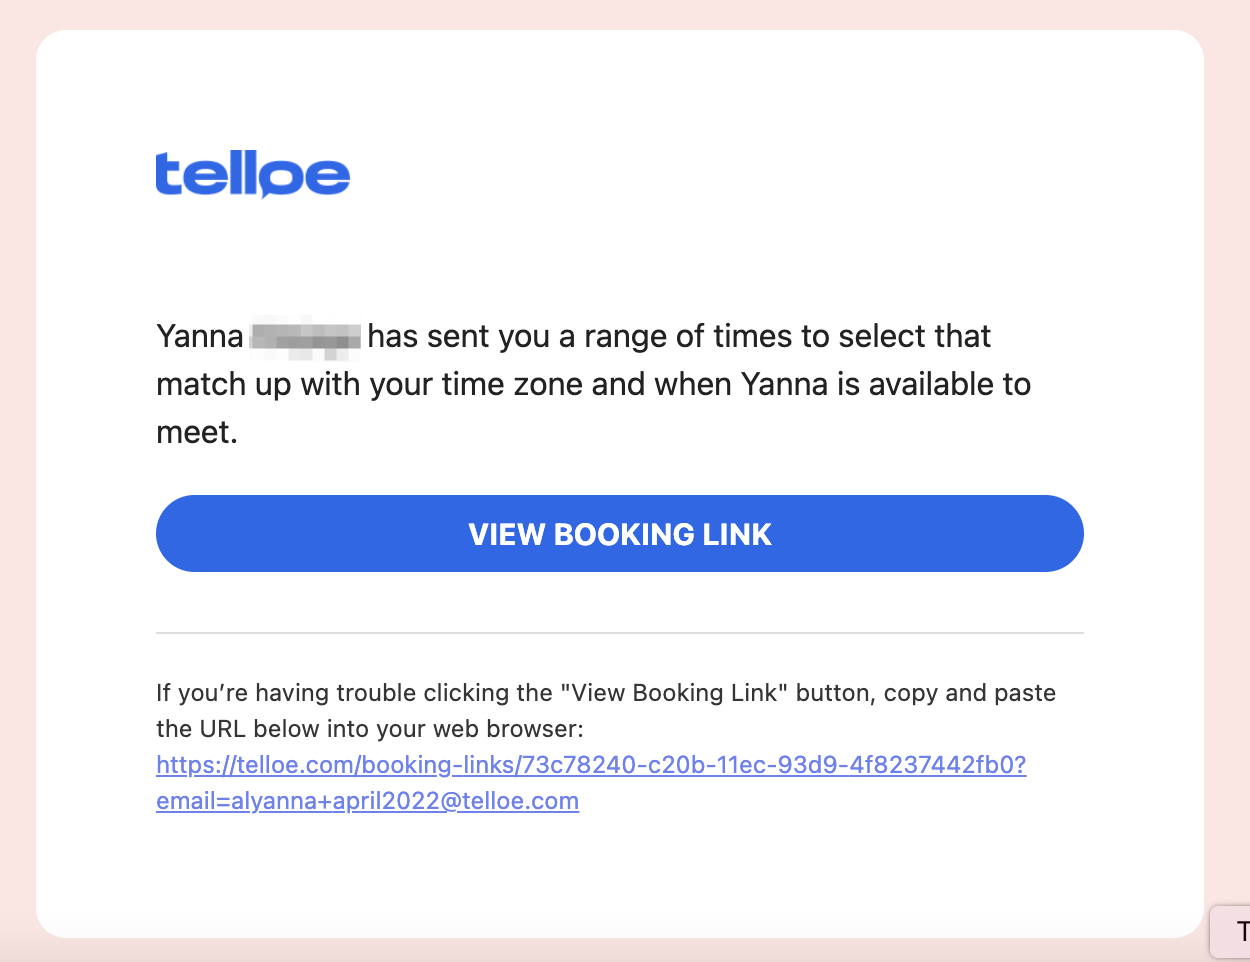Click the horizontal divider under the button
Image resolution: width=1250 pixels, height=962 pixels.
(620, 633)
